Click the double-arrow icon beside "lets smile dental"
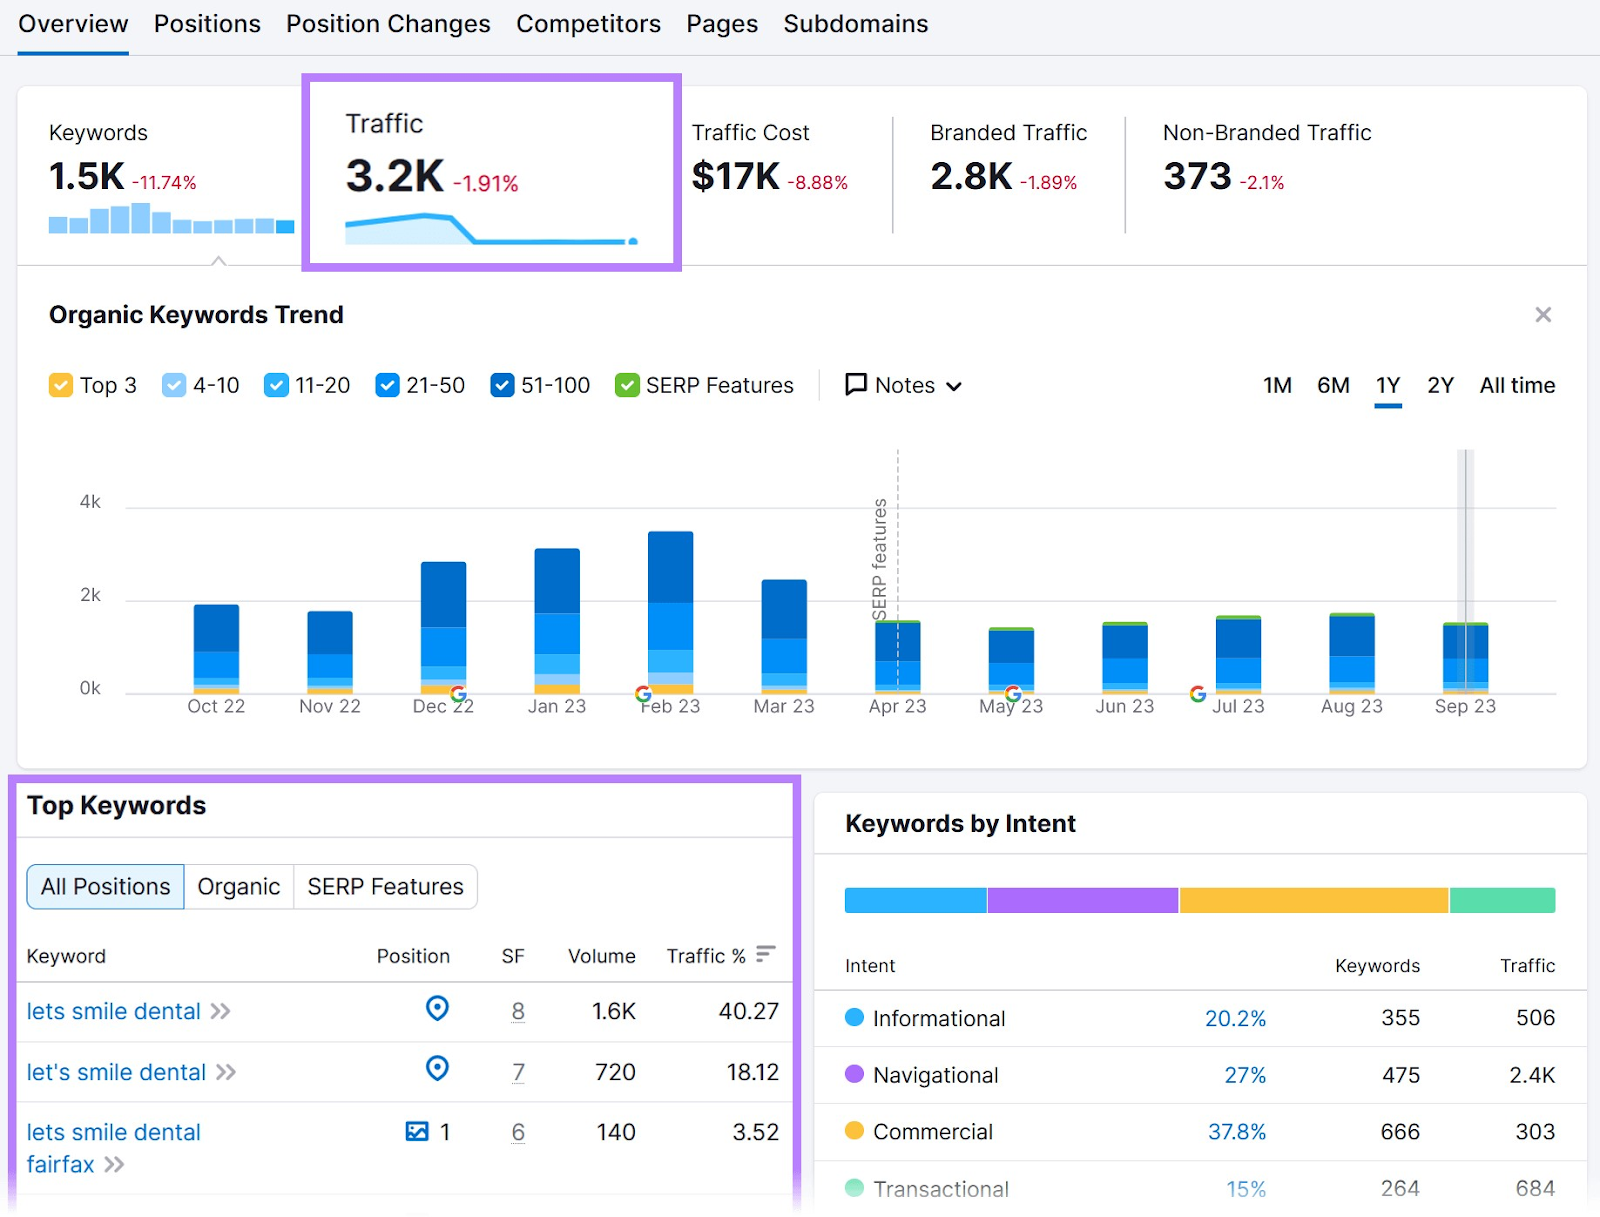The height and width of the screenshot is (1217, 1600). click(x=222, y=1011)
